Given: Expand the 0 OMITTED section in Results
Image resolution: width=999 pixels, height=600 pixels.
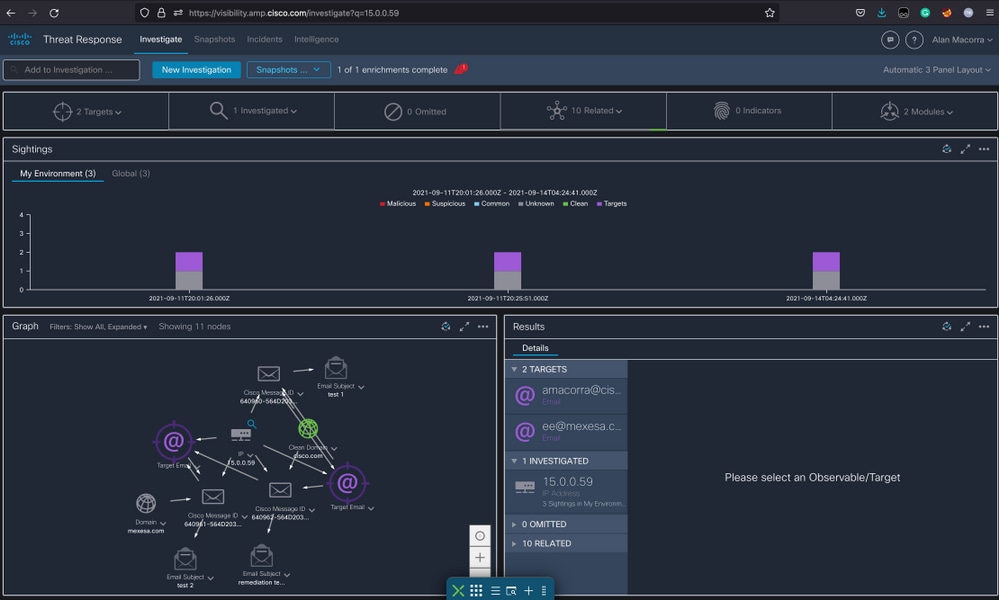Looking at the screenshot, I should [x=566, y=524].
